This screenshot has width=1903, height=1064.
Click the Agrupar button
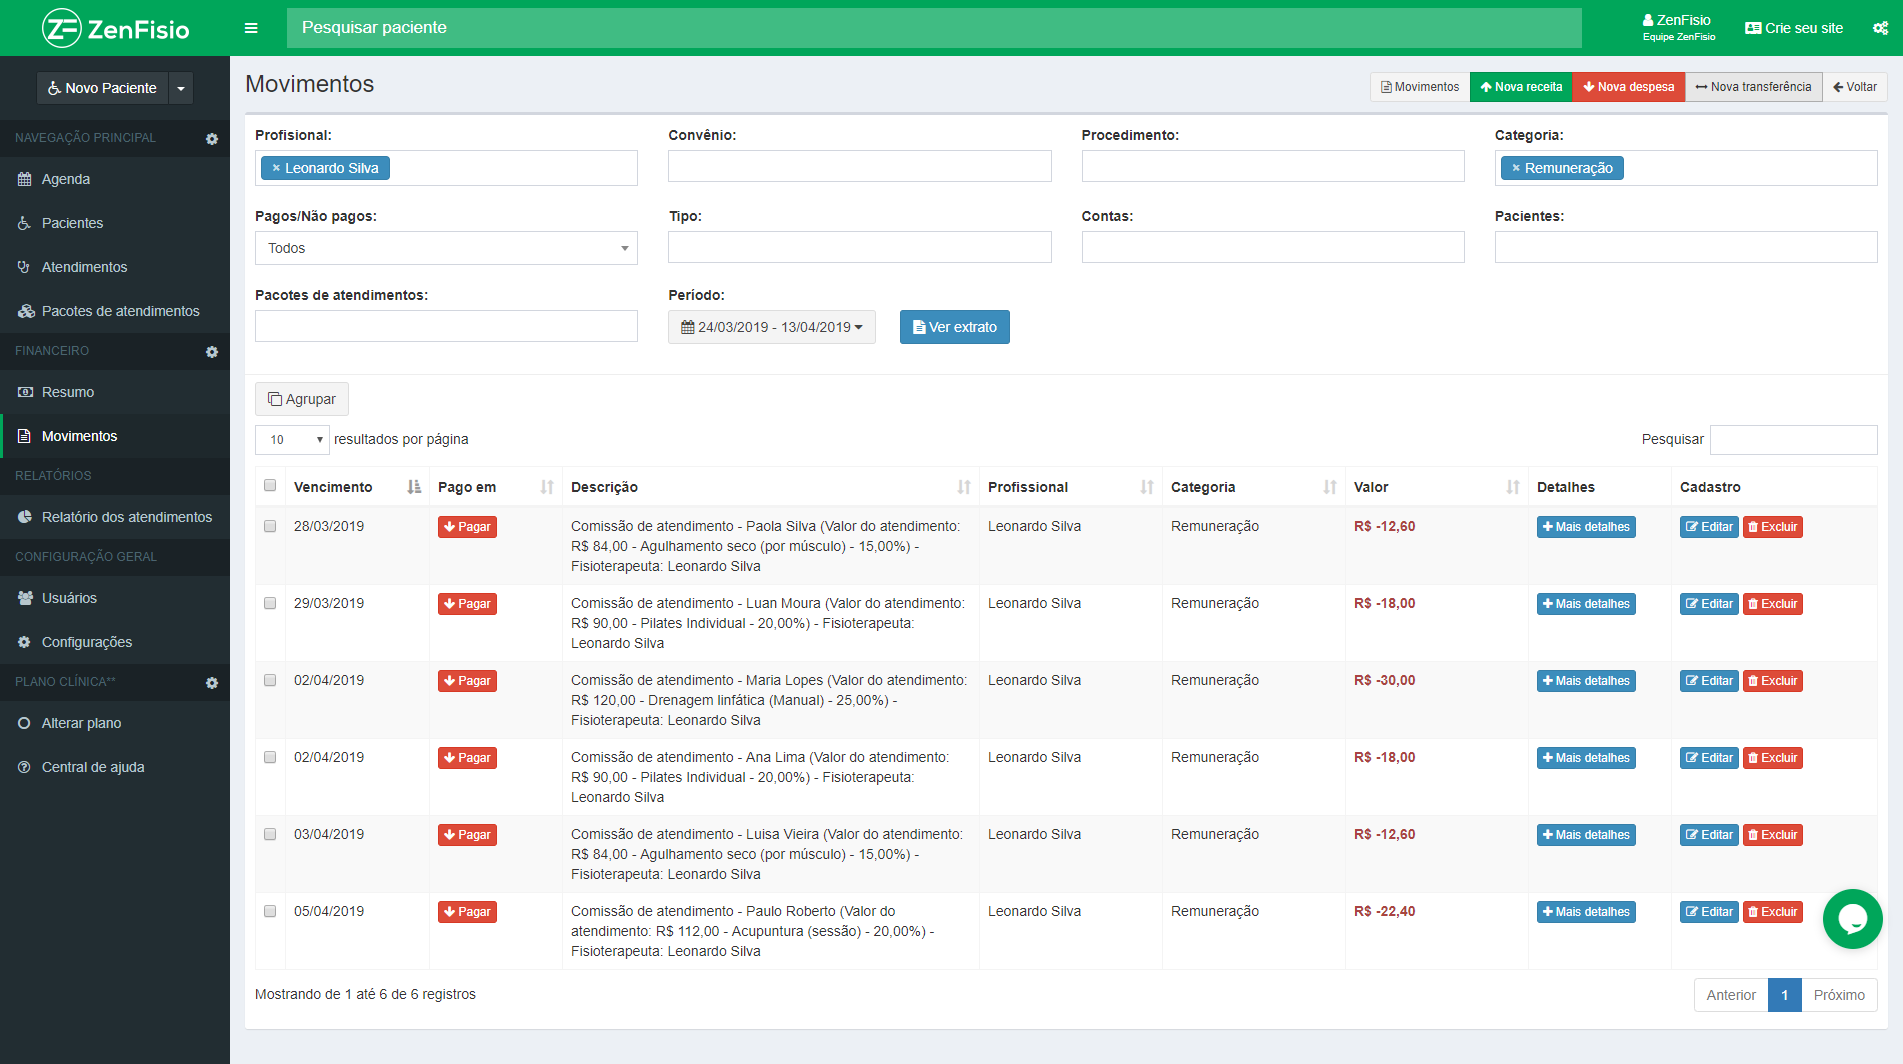(x=302, y=399)
